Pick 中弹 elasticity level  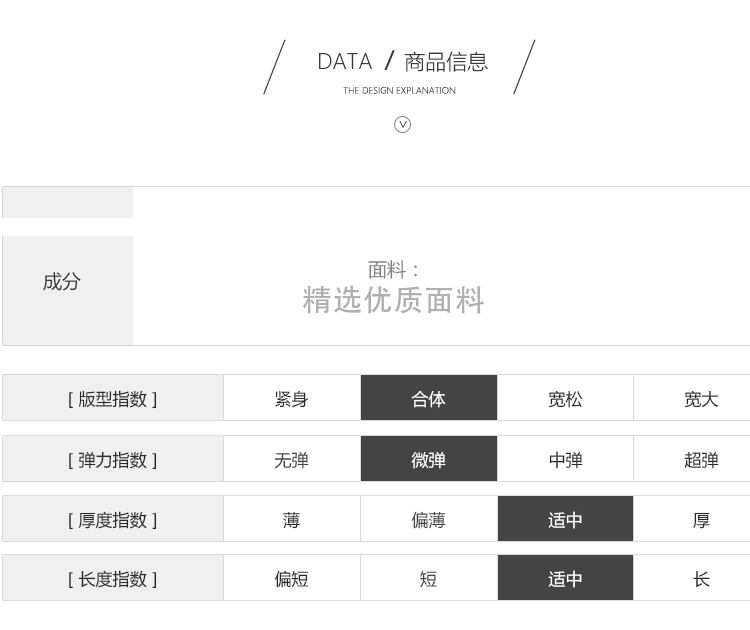coord(565,460)
